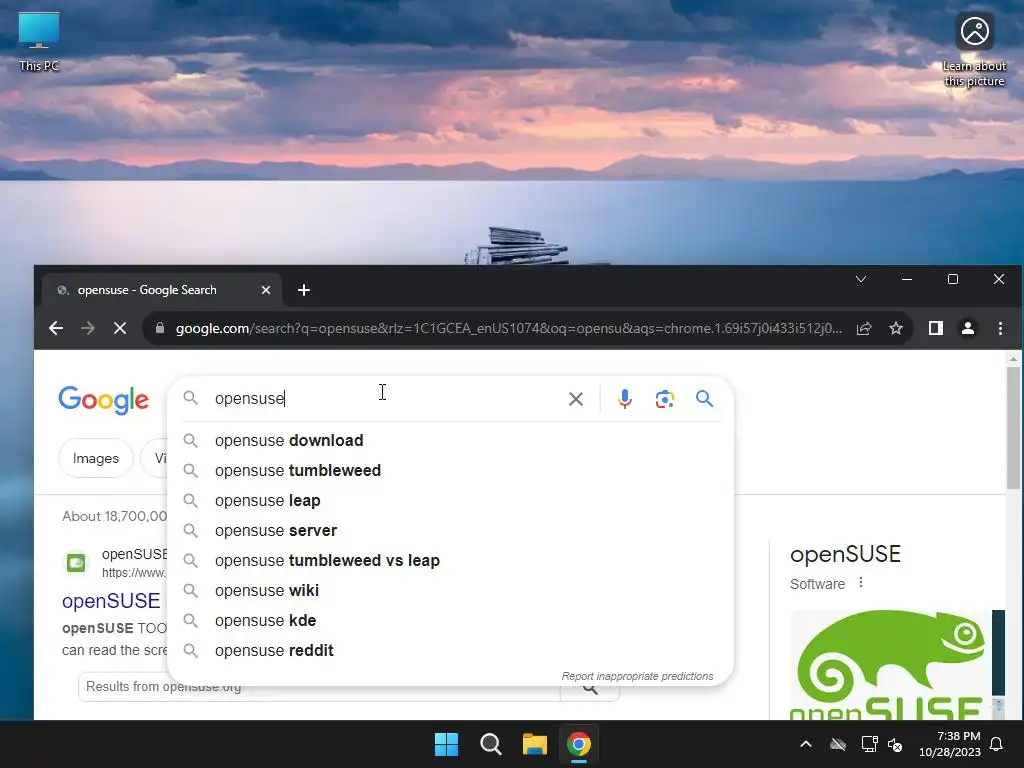
Task: Open Windows taskbar Search
Action: (490, 744)
